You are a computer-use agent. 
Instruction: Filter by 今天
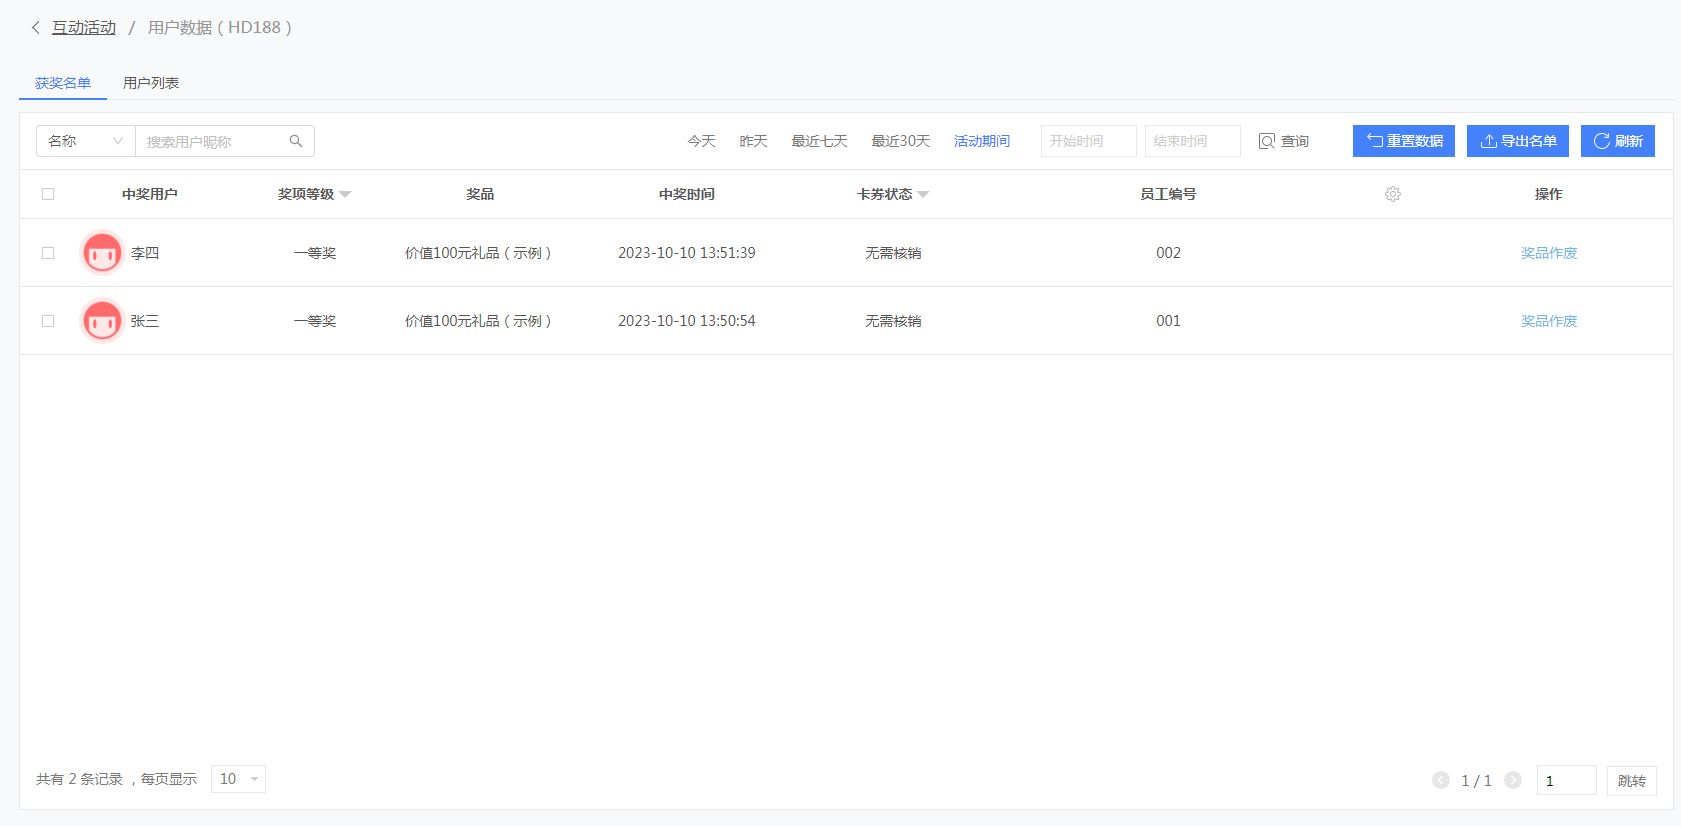(x=702, y=141)
